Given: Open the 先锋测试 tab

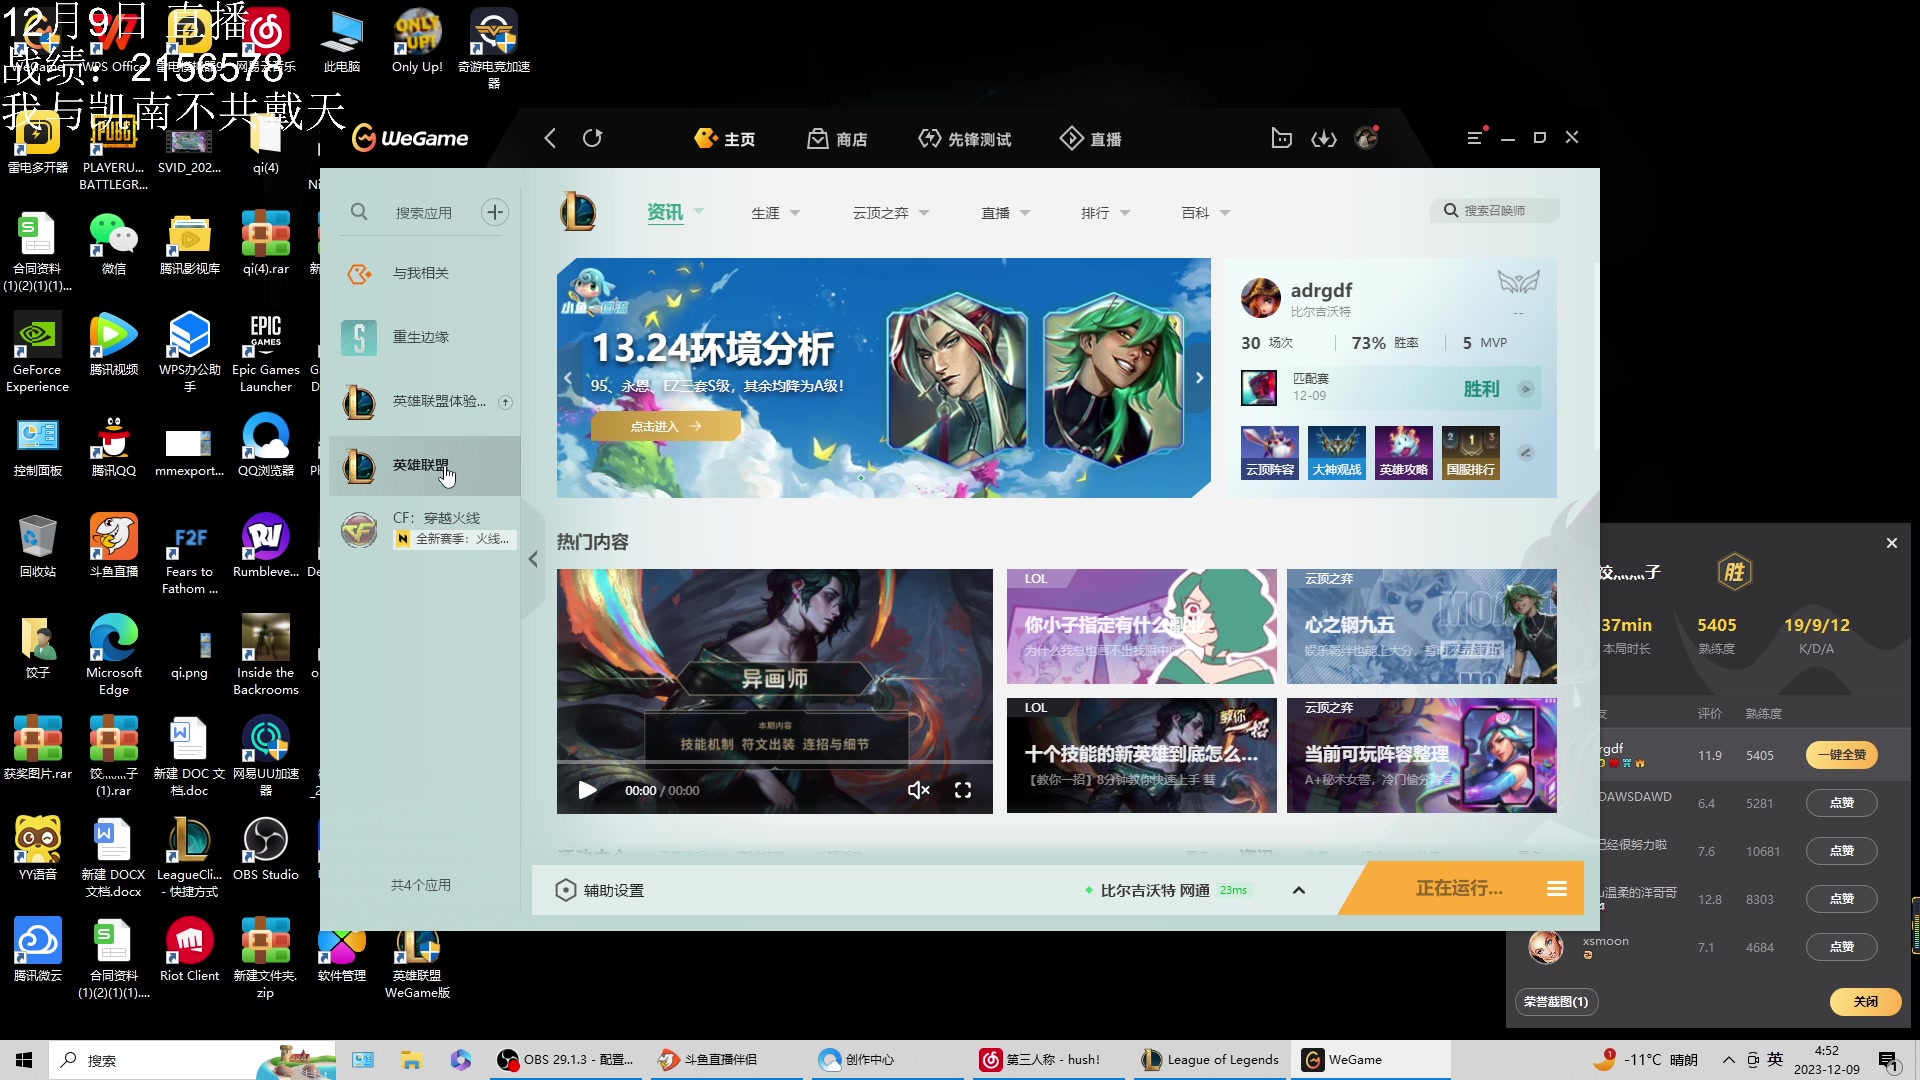Looking at the screenshot, I should tap(965, 139).
